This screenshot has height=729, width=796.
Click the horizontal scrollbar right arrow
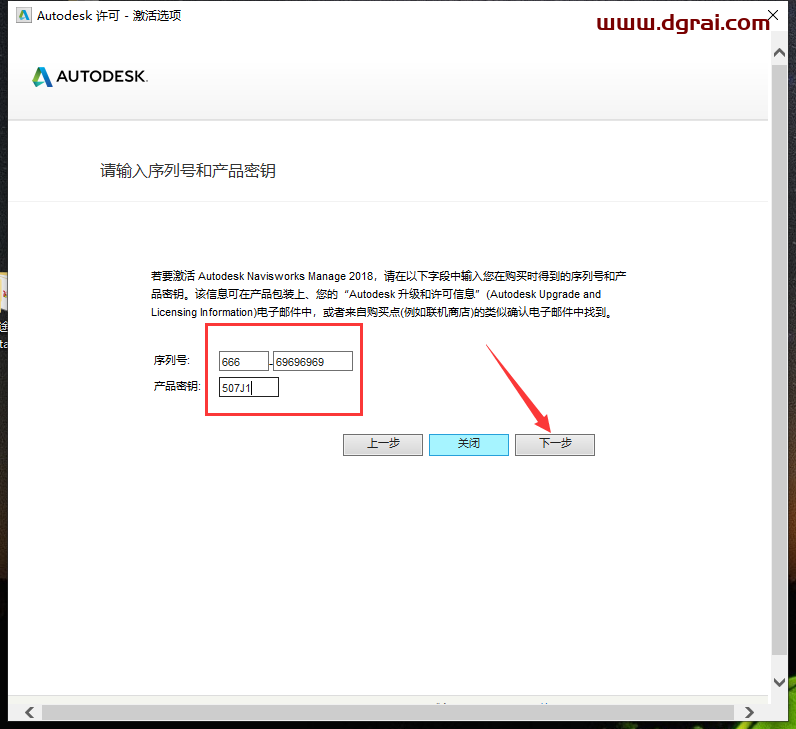click(x=749, y=712)
